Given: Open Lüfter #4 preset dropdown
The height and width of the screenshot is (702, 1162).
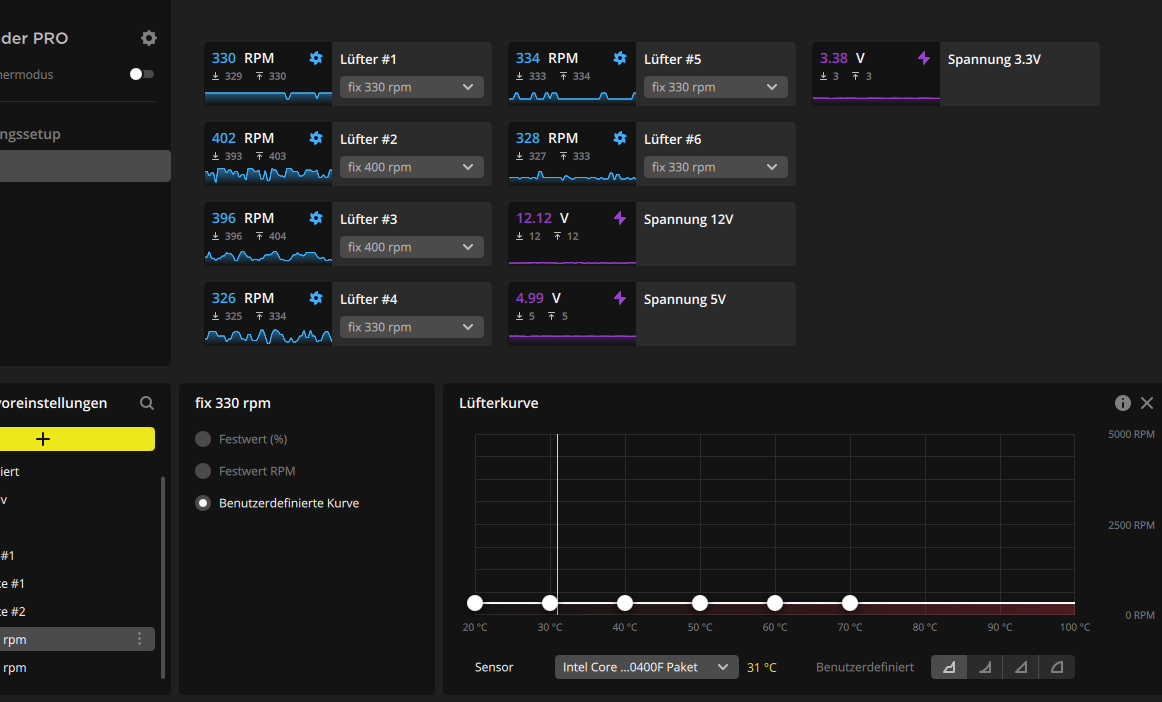Looking at the screenshot, I should coord(411,327).
